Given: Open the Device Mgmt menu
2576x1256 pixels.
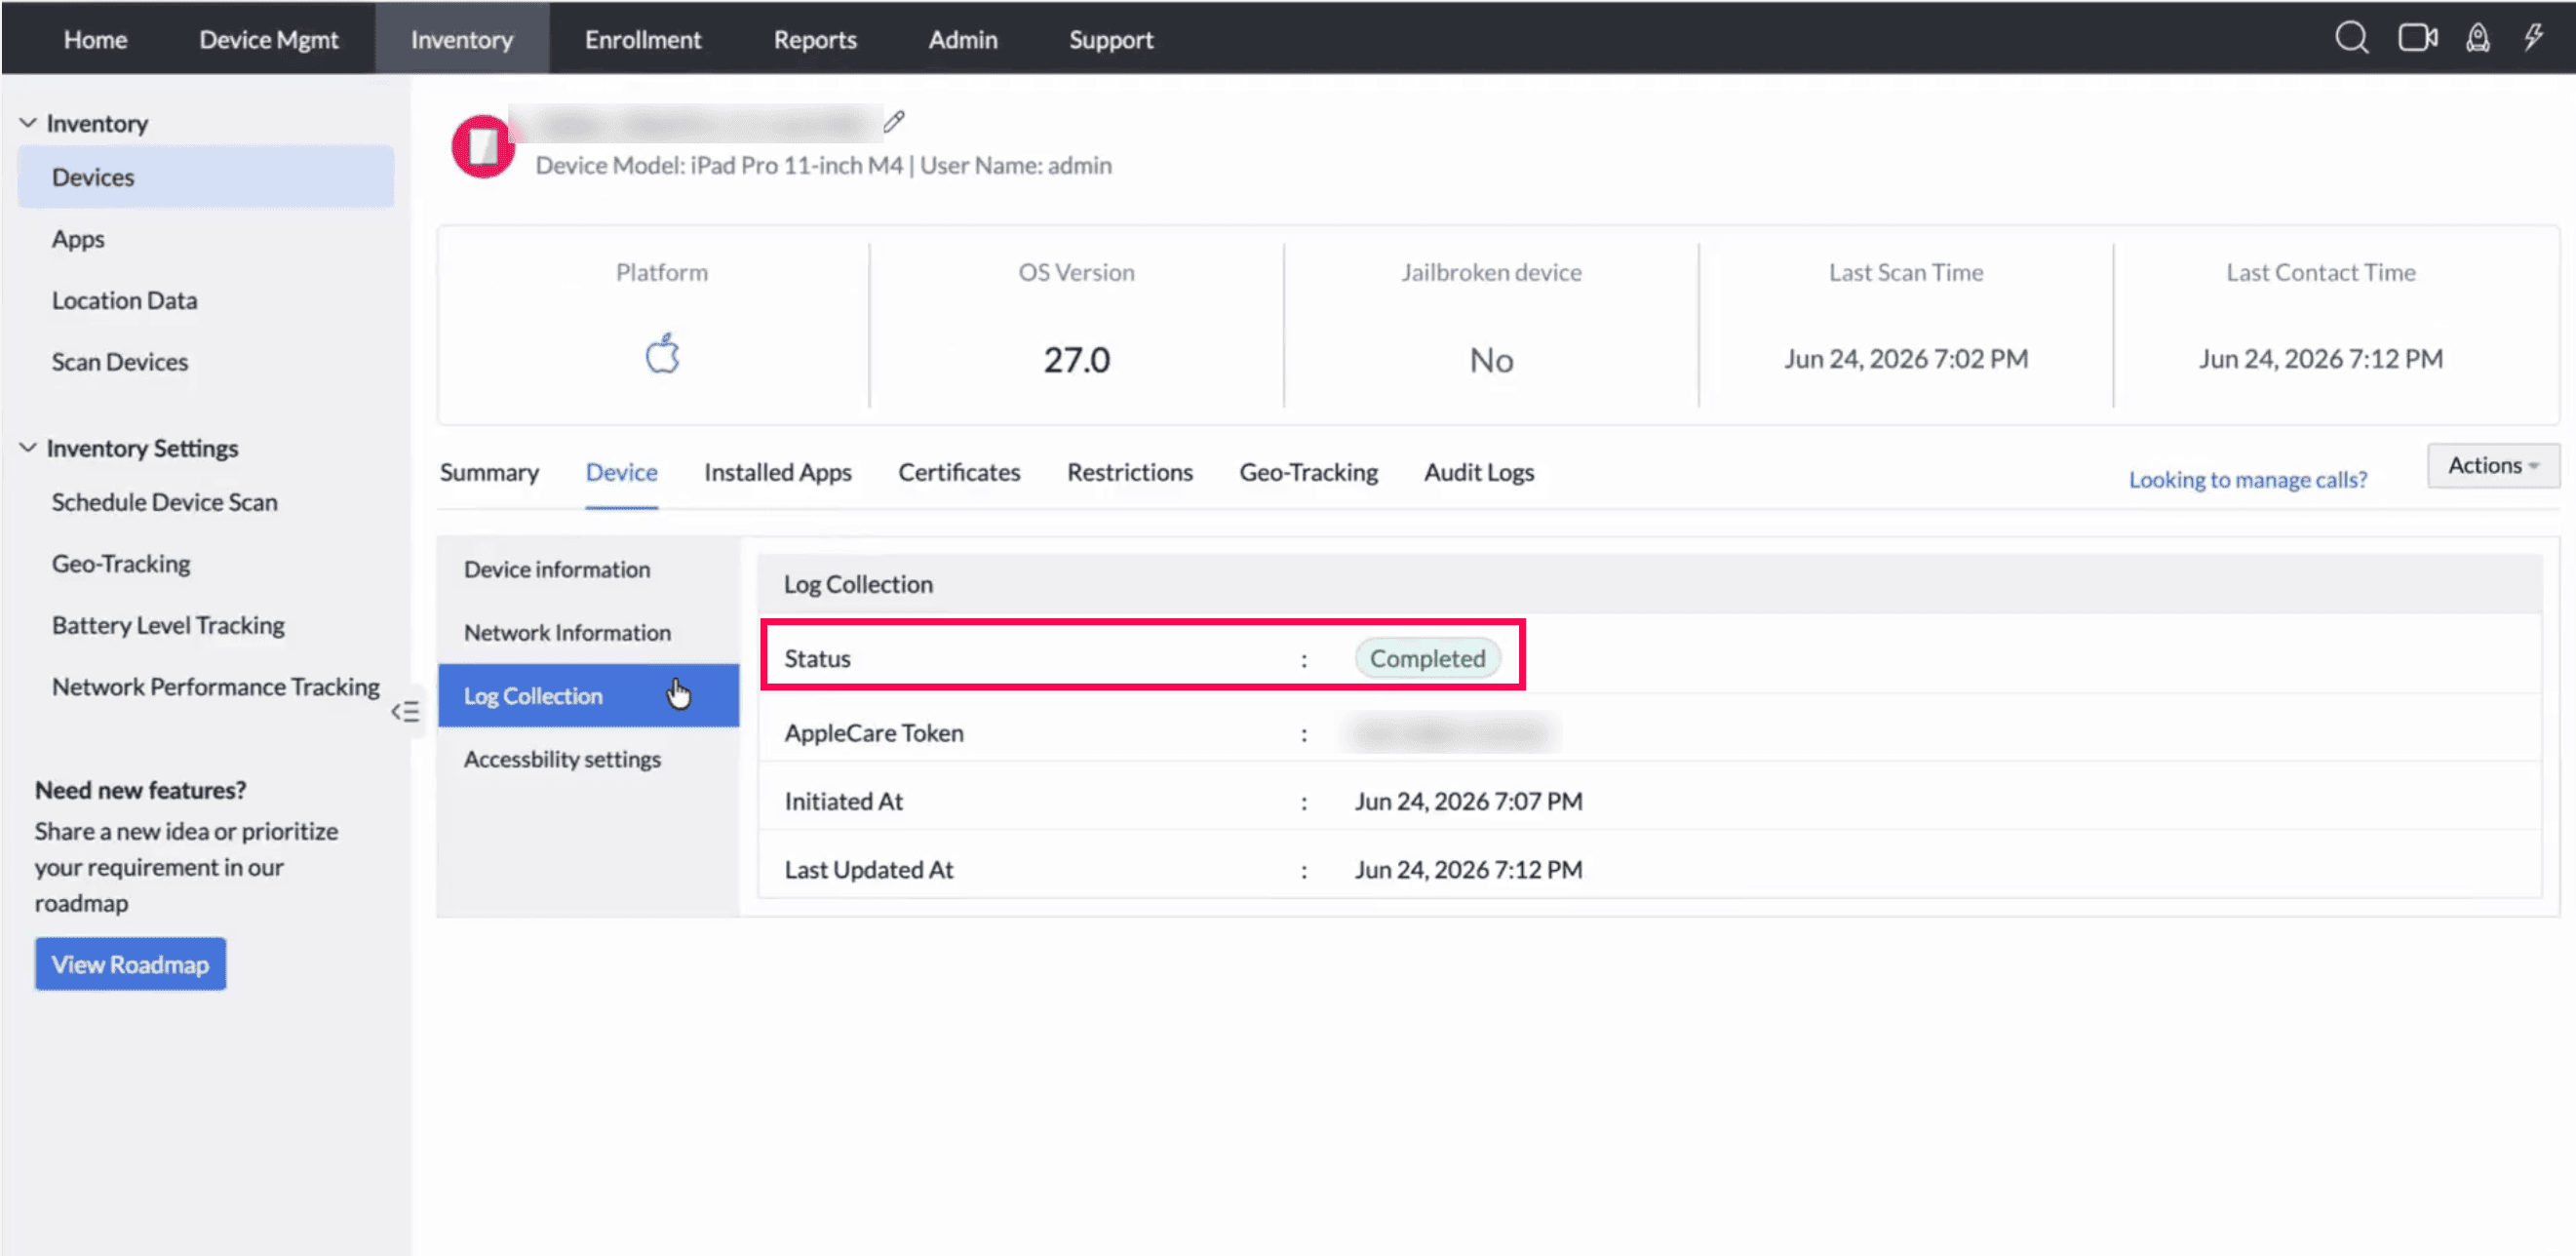Looking at the screenshot, I should [x=268, y=39].
